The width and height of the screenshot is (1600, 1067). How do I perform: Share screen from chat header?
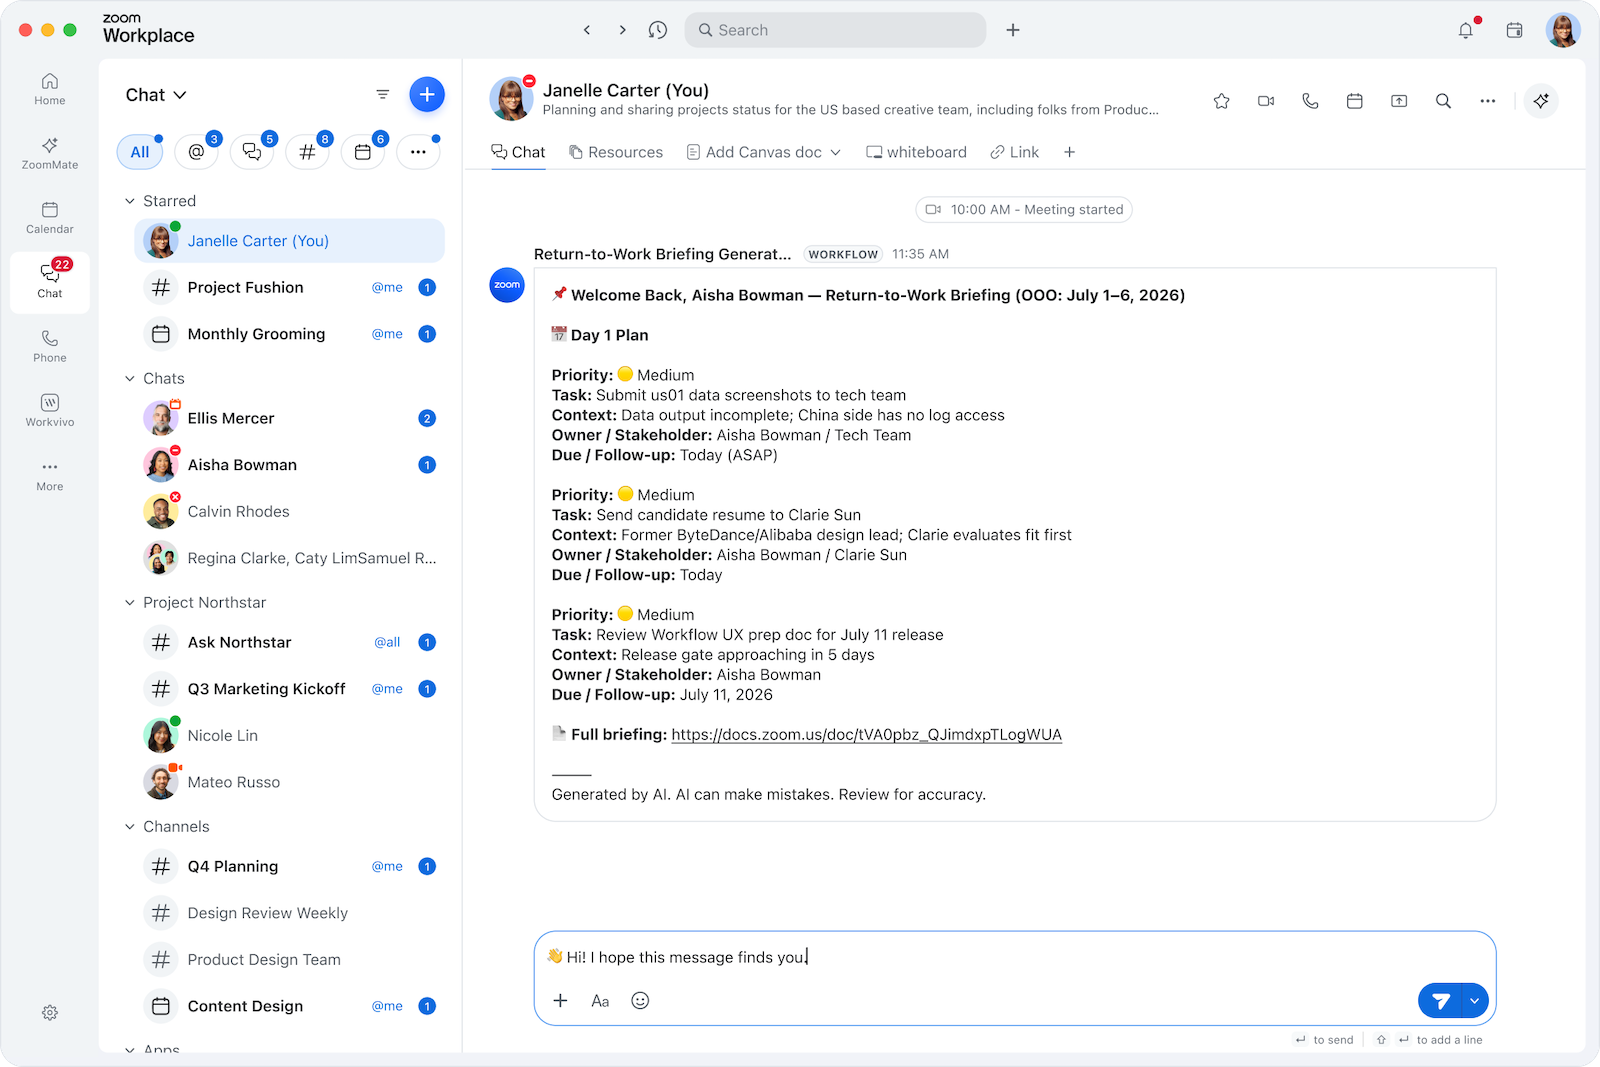(x=1399, y=101)
